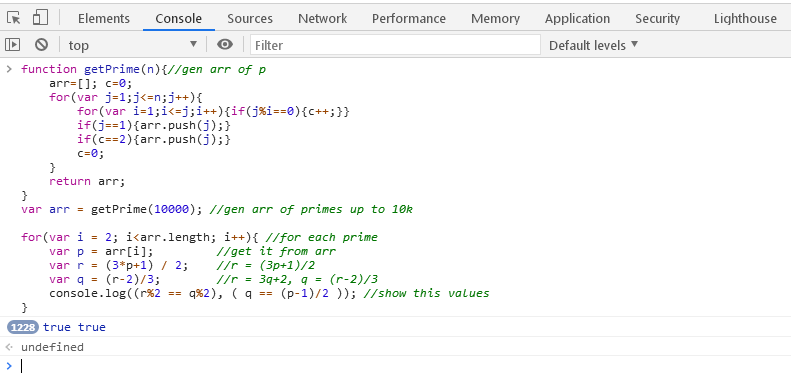Screen dimensions: 791x385
Task: Open the Sources tab
Action: click(x=250, y=19)
